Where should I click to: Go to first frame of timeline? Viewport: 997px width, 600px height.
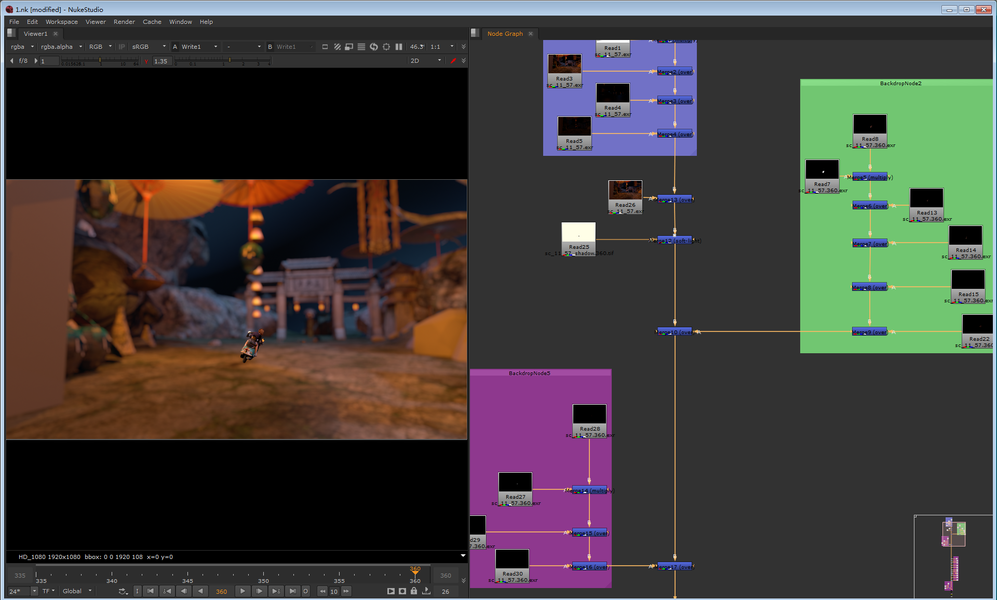pyautogui.click(x=151, y=591)
